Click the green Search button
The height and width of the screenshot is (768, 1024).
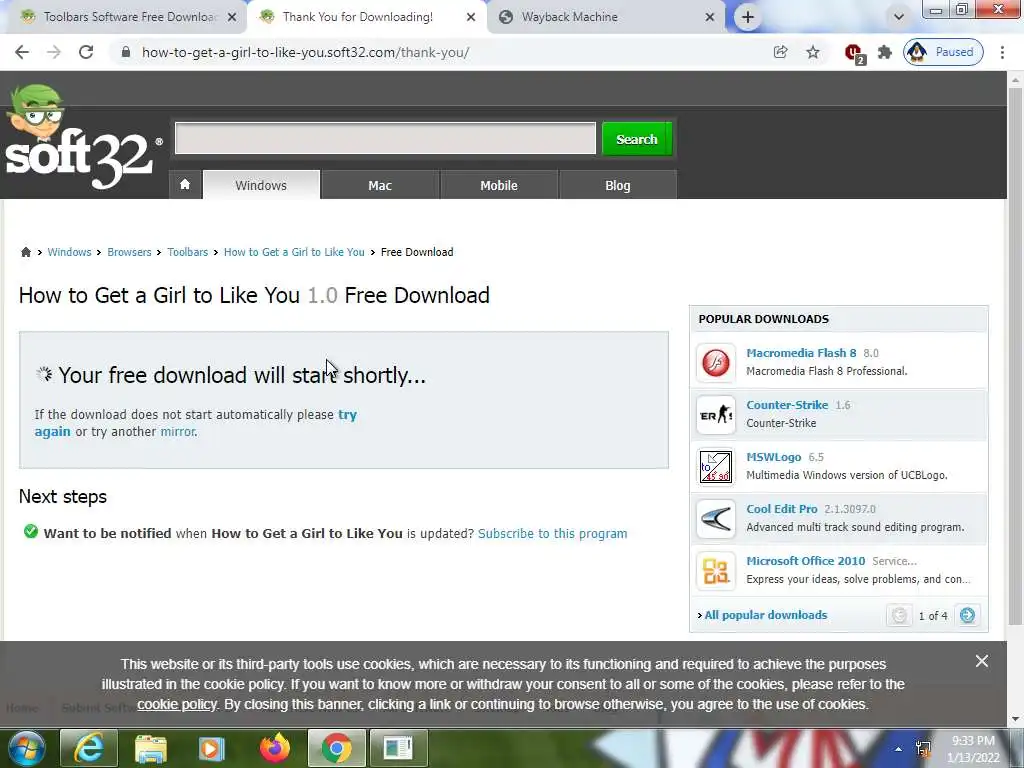637,139
